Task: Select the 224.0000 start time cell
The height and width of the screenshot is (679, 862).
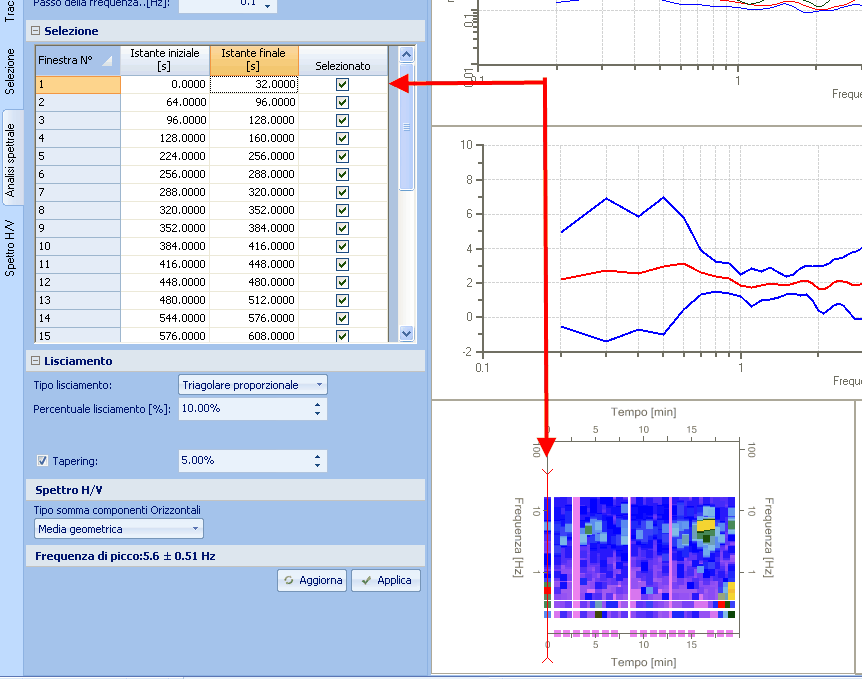Action: pyautogui.click(x=165, y=156)
